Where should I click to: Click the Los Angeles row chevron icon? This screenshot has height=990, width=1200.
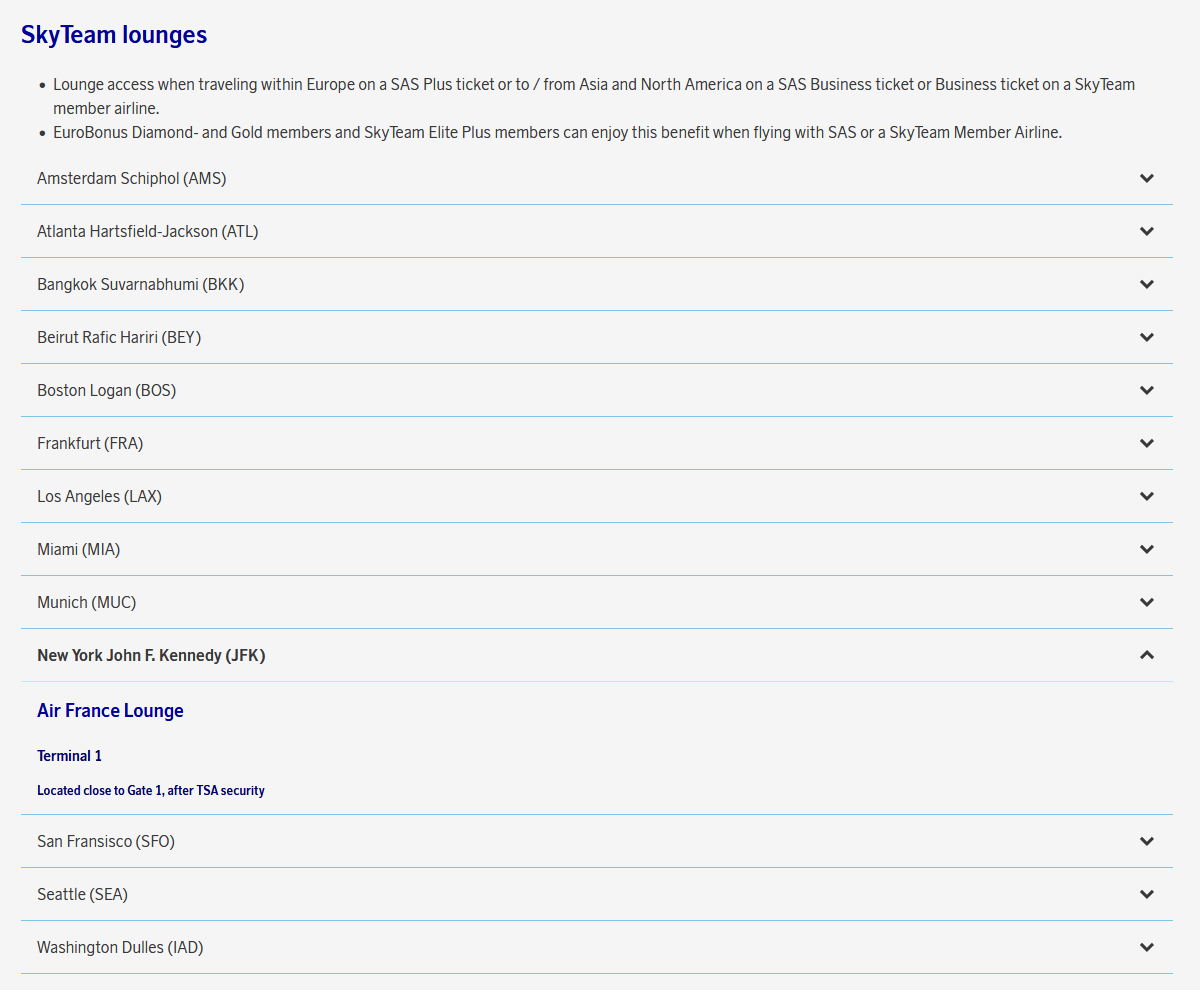[x=1146, y=496]
